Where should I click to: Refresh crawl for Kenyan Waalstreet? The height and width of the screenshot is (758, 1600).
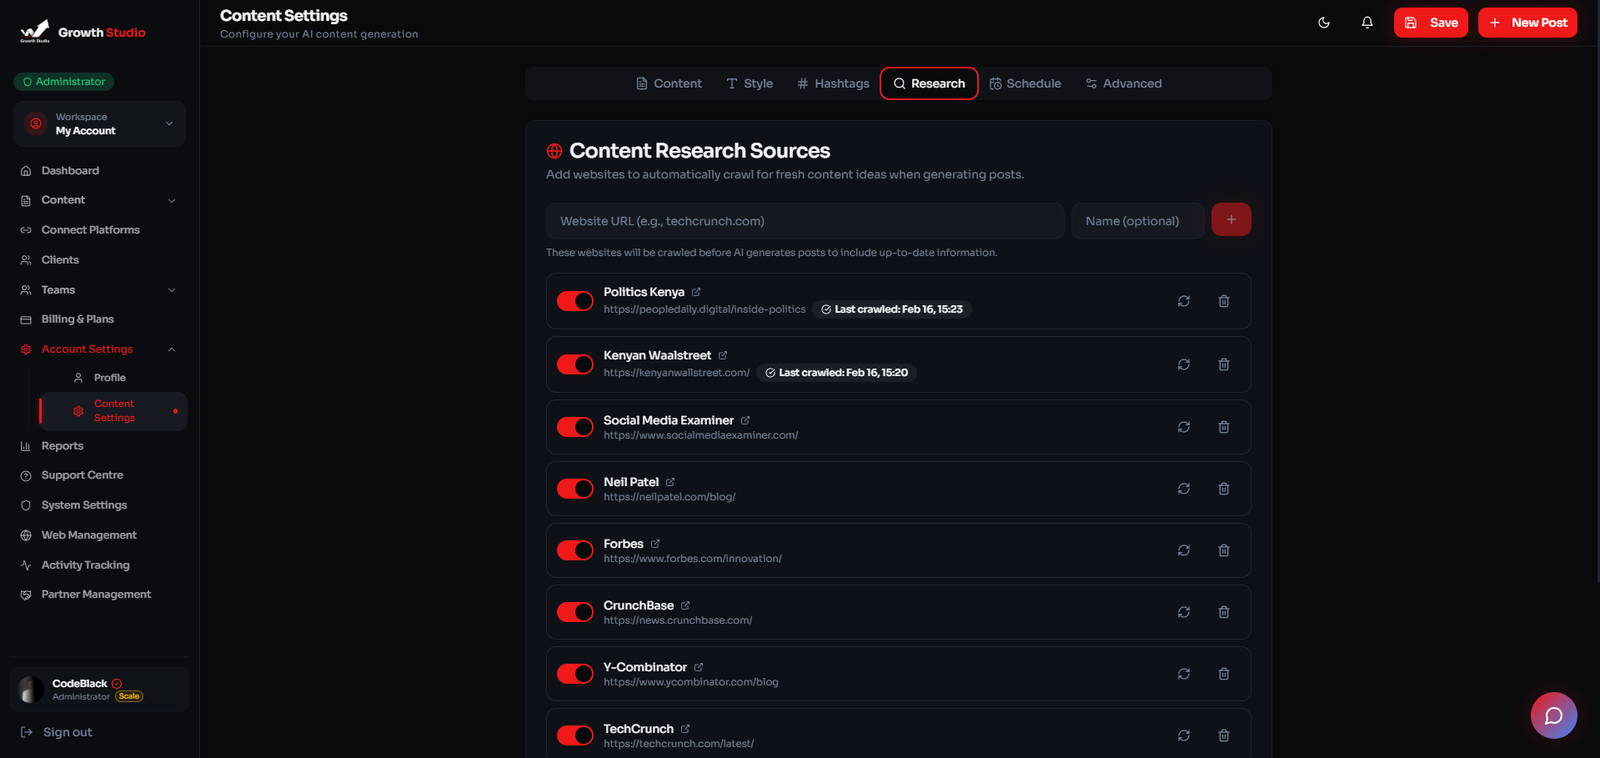[x=1184, y=364]
